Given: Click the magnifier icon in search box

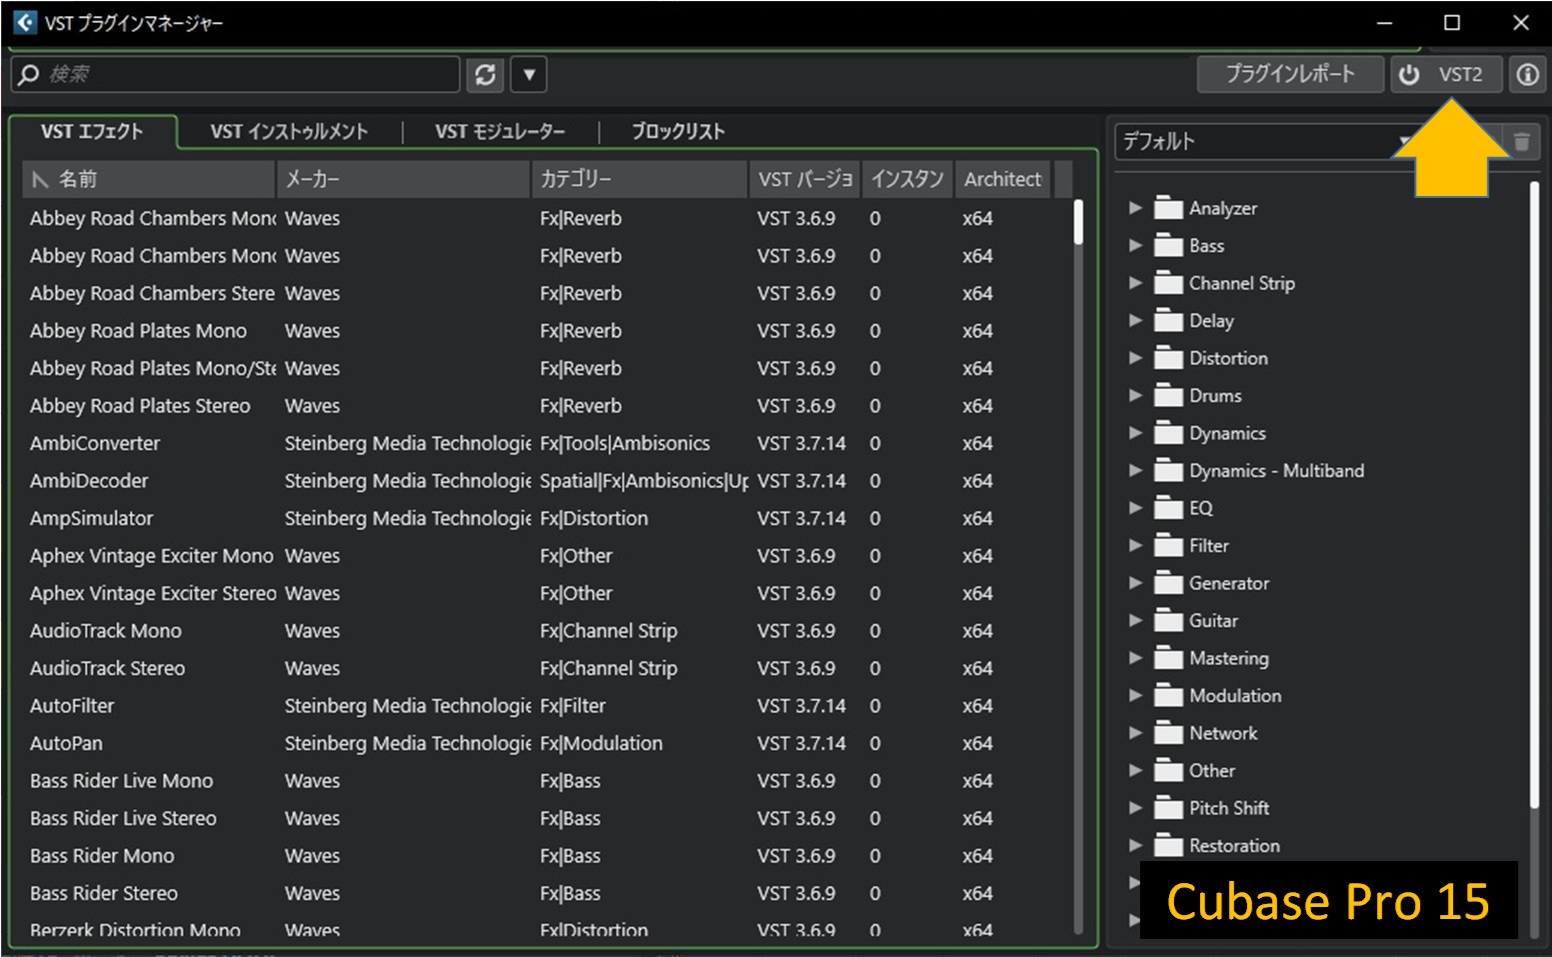Looking at the screenshot, I should pyautogui.click(x=29, y=75).
